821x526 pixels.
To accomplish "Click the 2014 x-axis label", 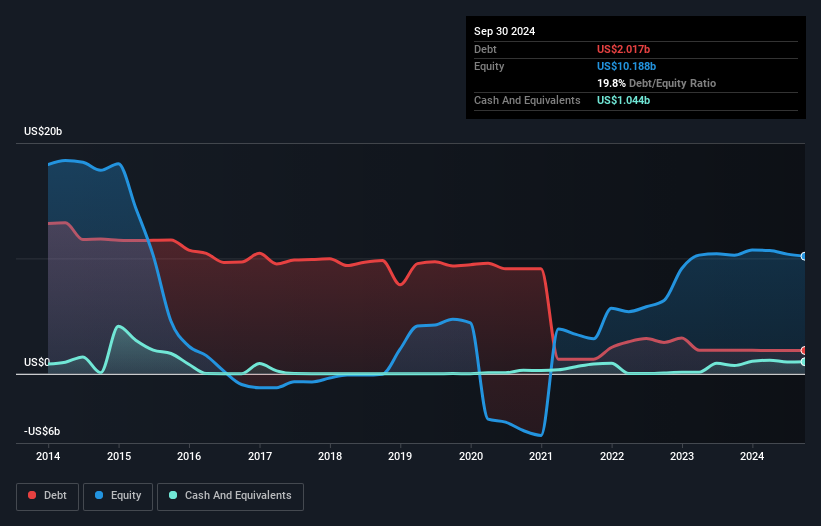I will (x=48, y=456).
